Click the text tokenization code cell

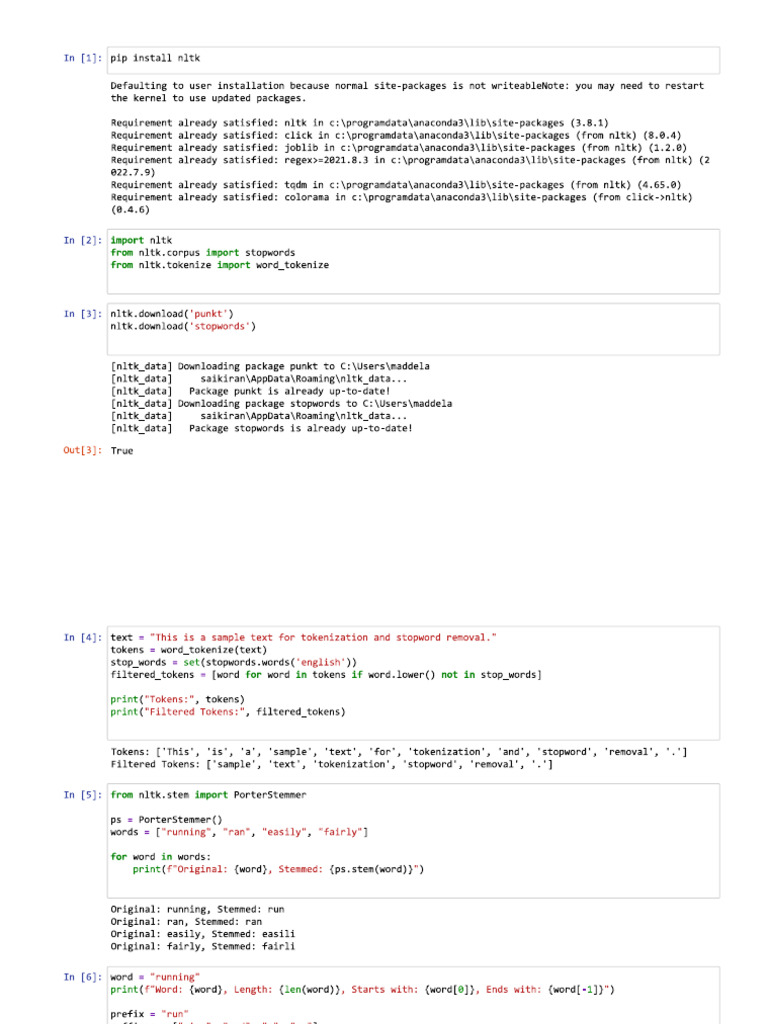pos(413,683)
